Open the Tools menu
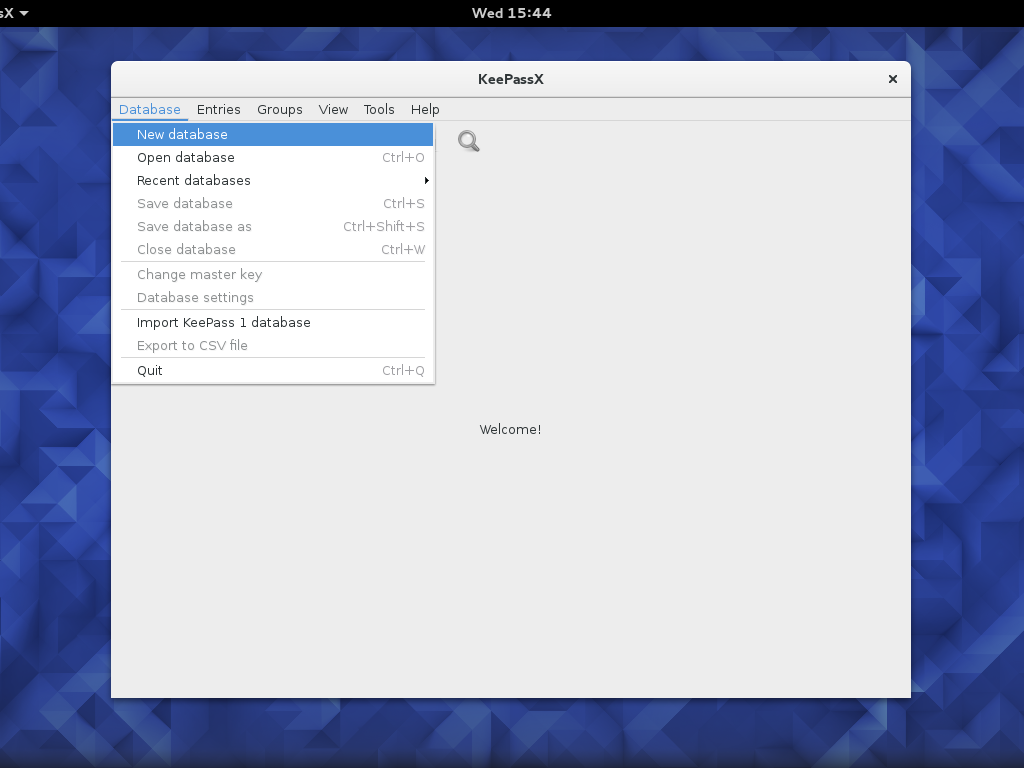The height and width of the screenshot is (768, 1024). (x=379, y=110)
